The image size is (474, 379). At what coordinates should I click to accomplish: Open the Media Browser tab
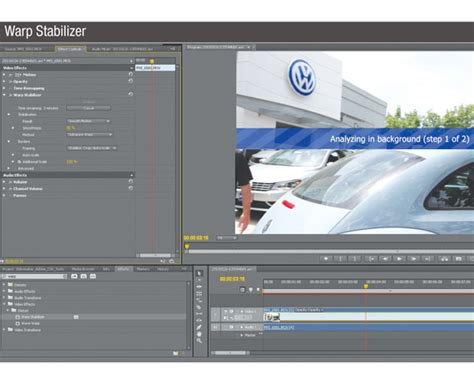pos(83,269)
